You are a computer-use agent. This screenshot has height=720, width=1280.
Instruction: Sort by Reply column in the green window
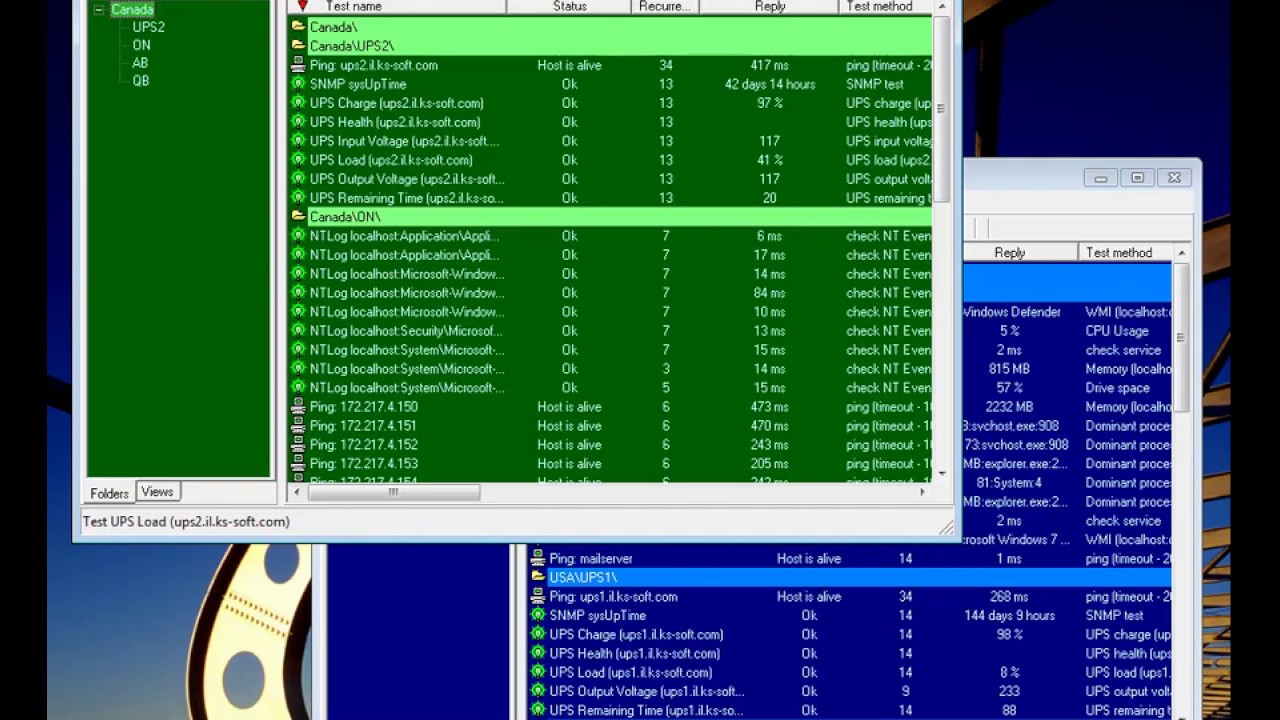769,7
